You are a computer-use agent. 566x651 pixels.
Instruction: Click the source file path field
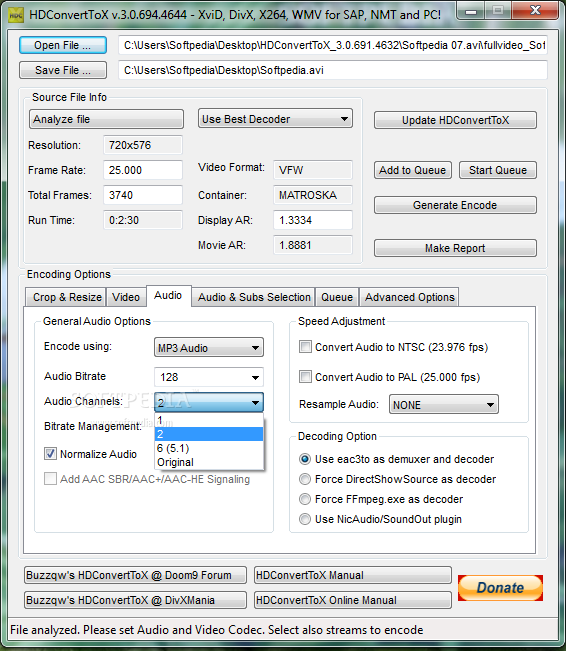333,45
